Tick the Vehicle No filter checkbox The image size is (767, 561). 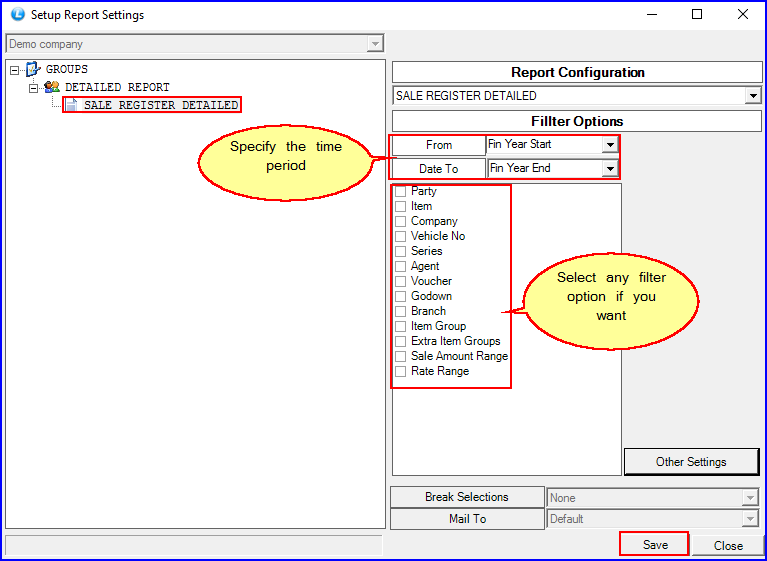click(401, 236)
